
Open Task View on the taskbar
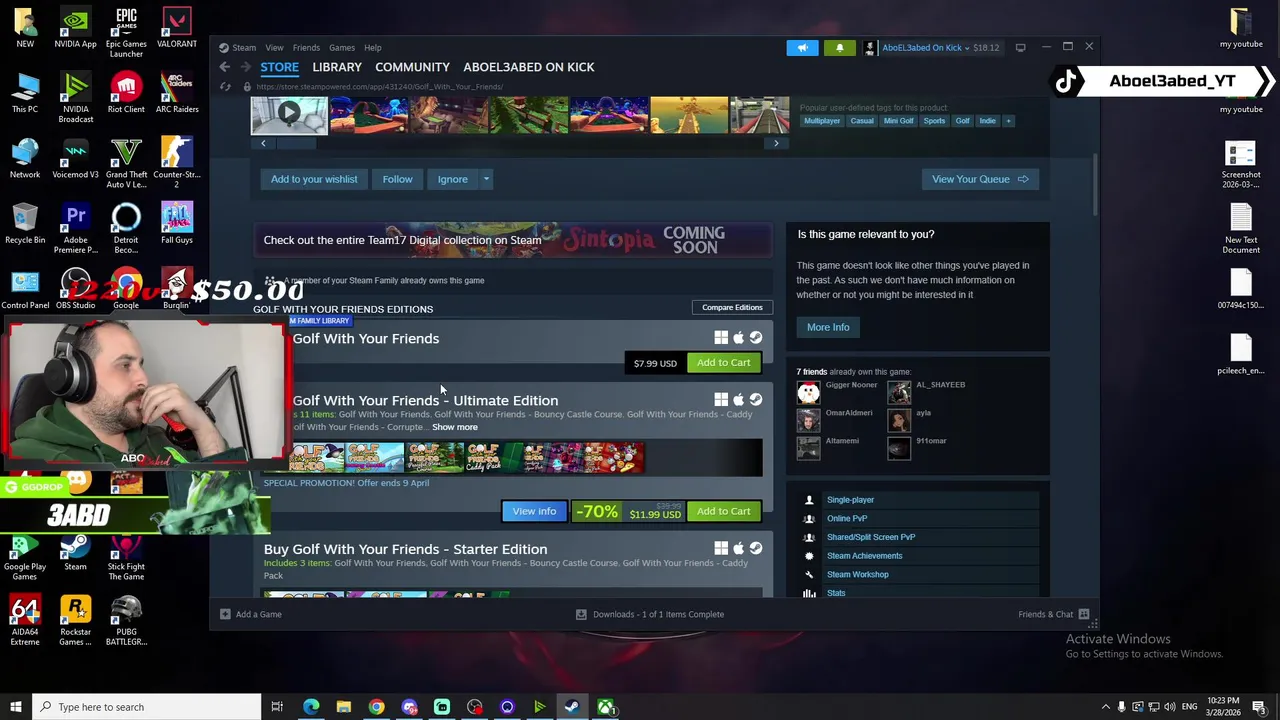[x=277, y=707]
